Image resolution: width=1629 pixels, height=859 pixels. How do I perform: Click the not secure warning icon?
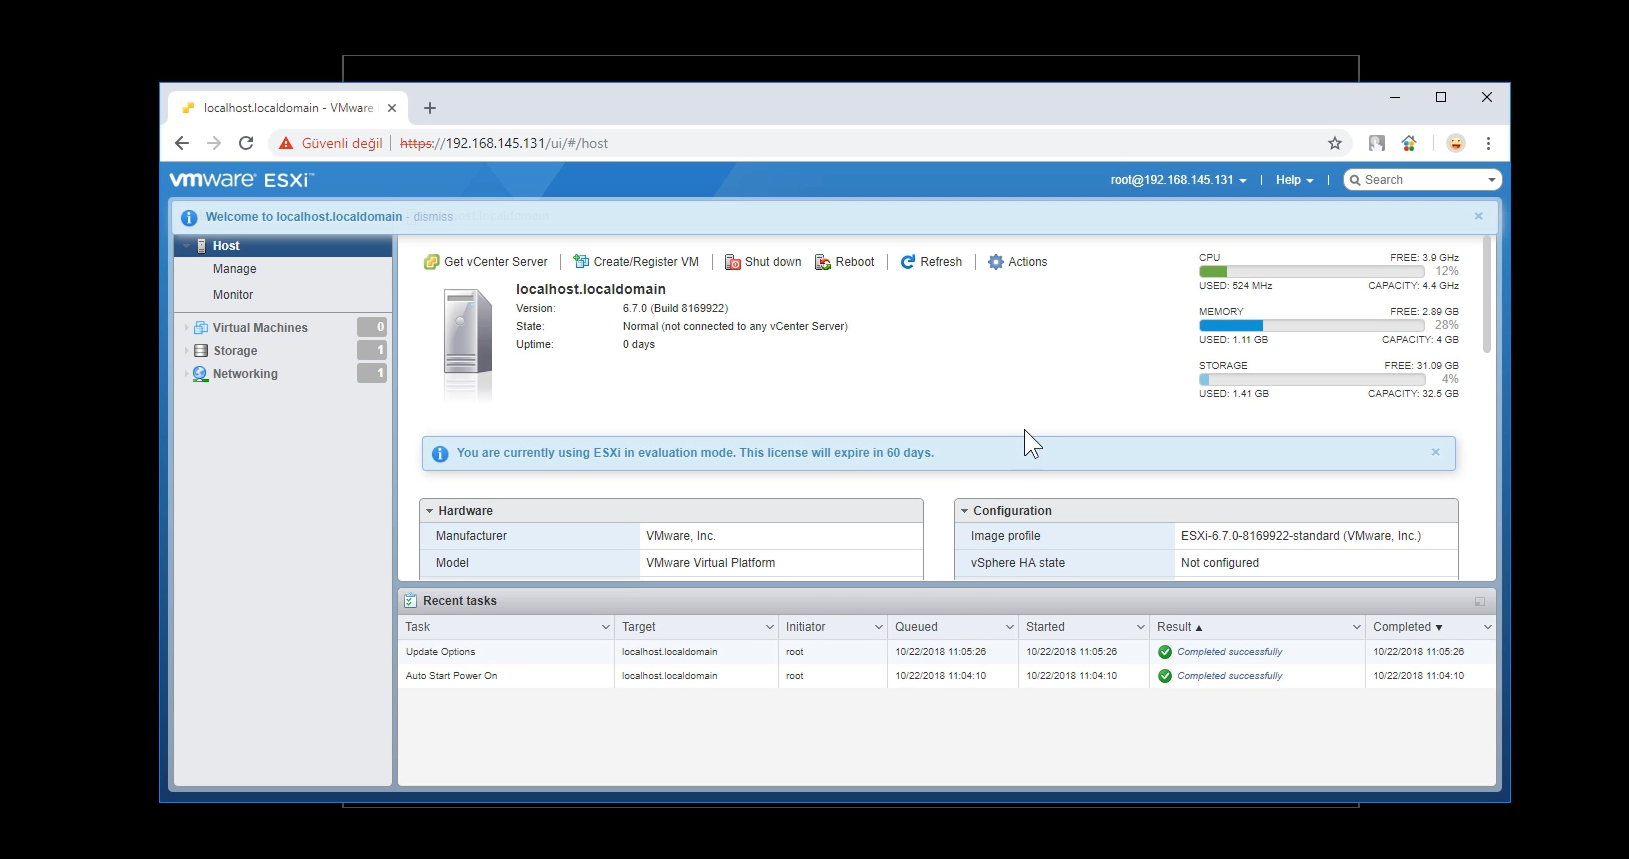(x=286, y=143)
